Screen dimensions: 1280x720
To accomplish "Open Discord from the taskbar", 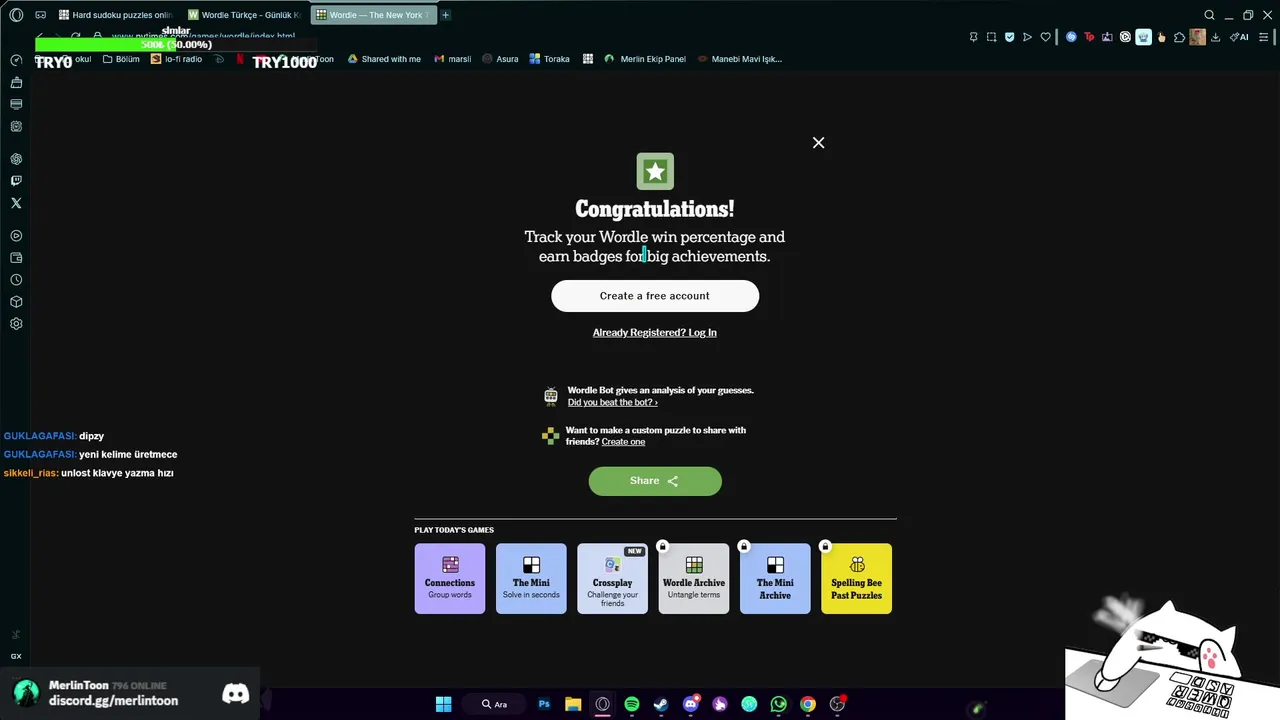I will click(x=690, y=704).
